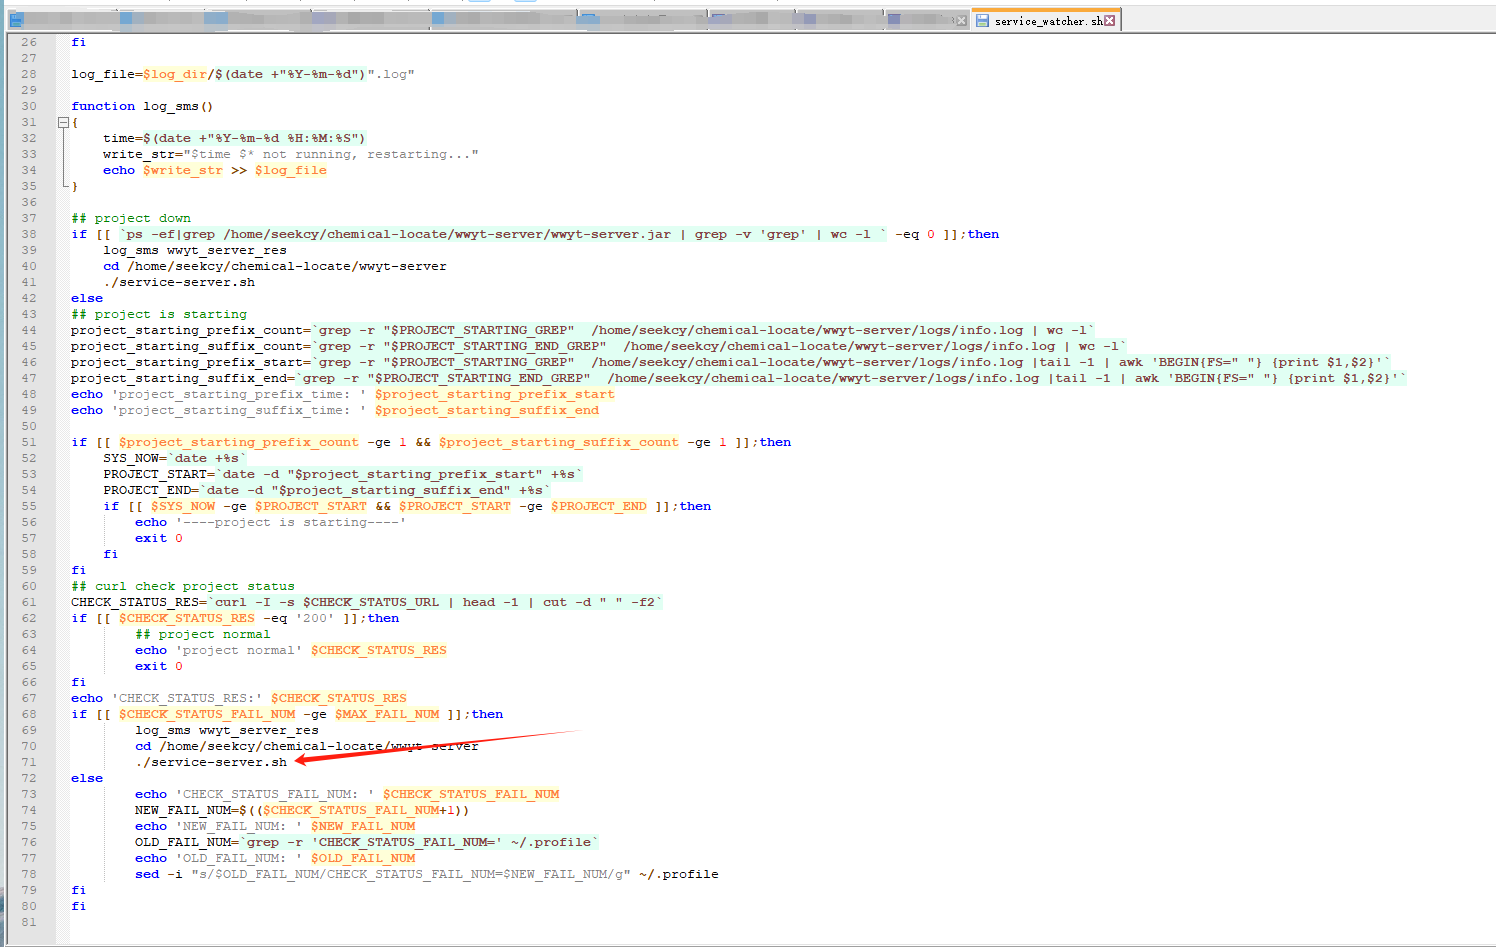The width and height of the screenshot is (1496, 947).
Task: Click the '----project is starting----' string
Action: click(x=291, y=522)
